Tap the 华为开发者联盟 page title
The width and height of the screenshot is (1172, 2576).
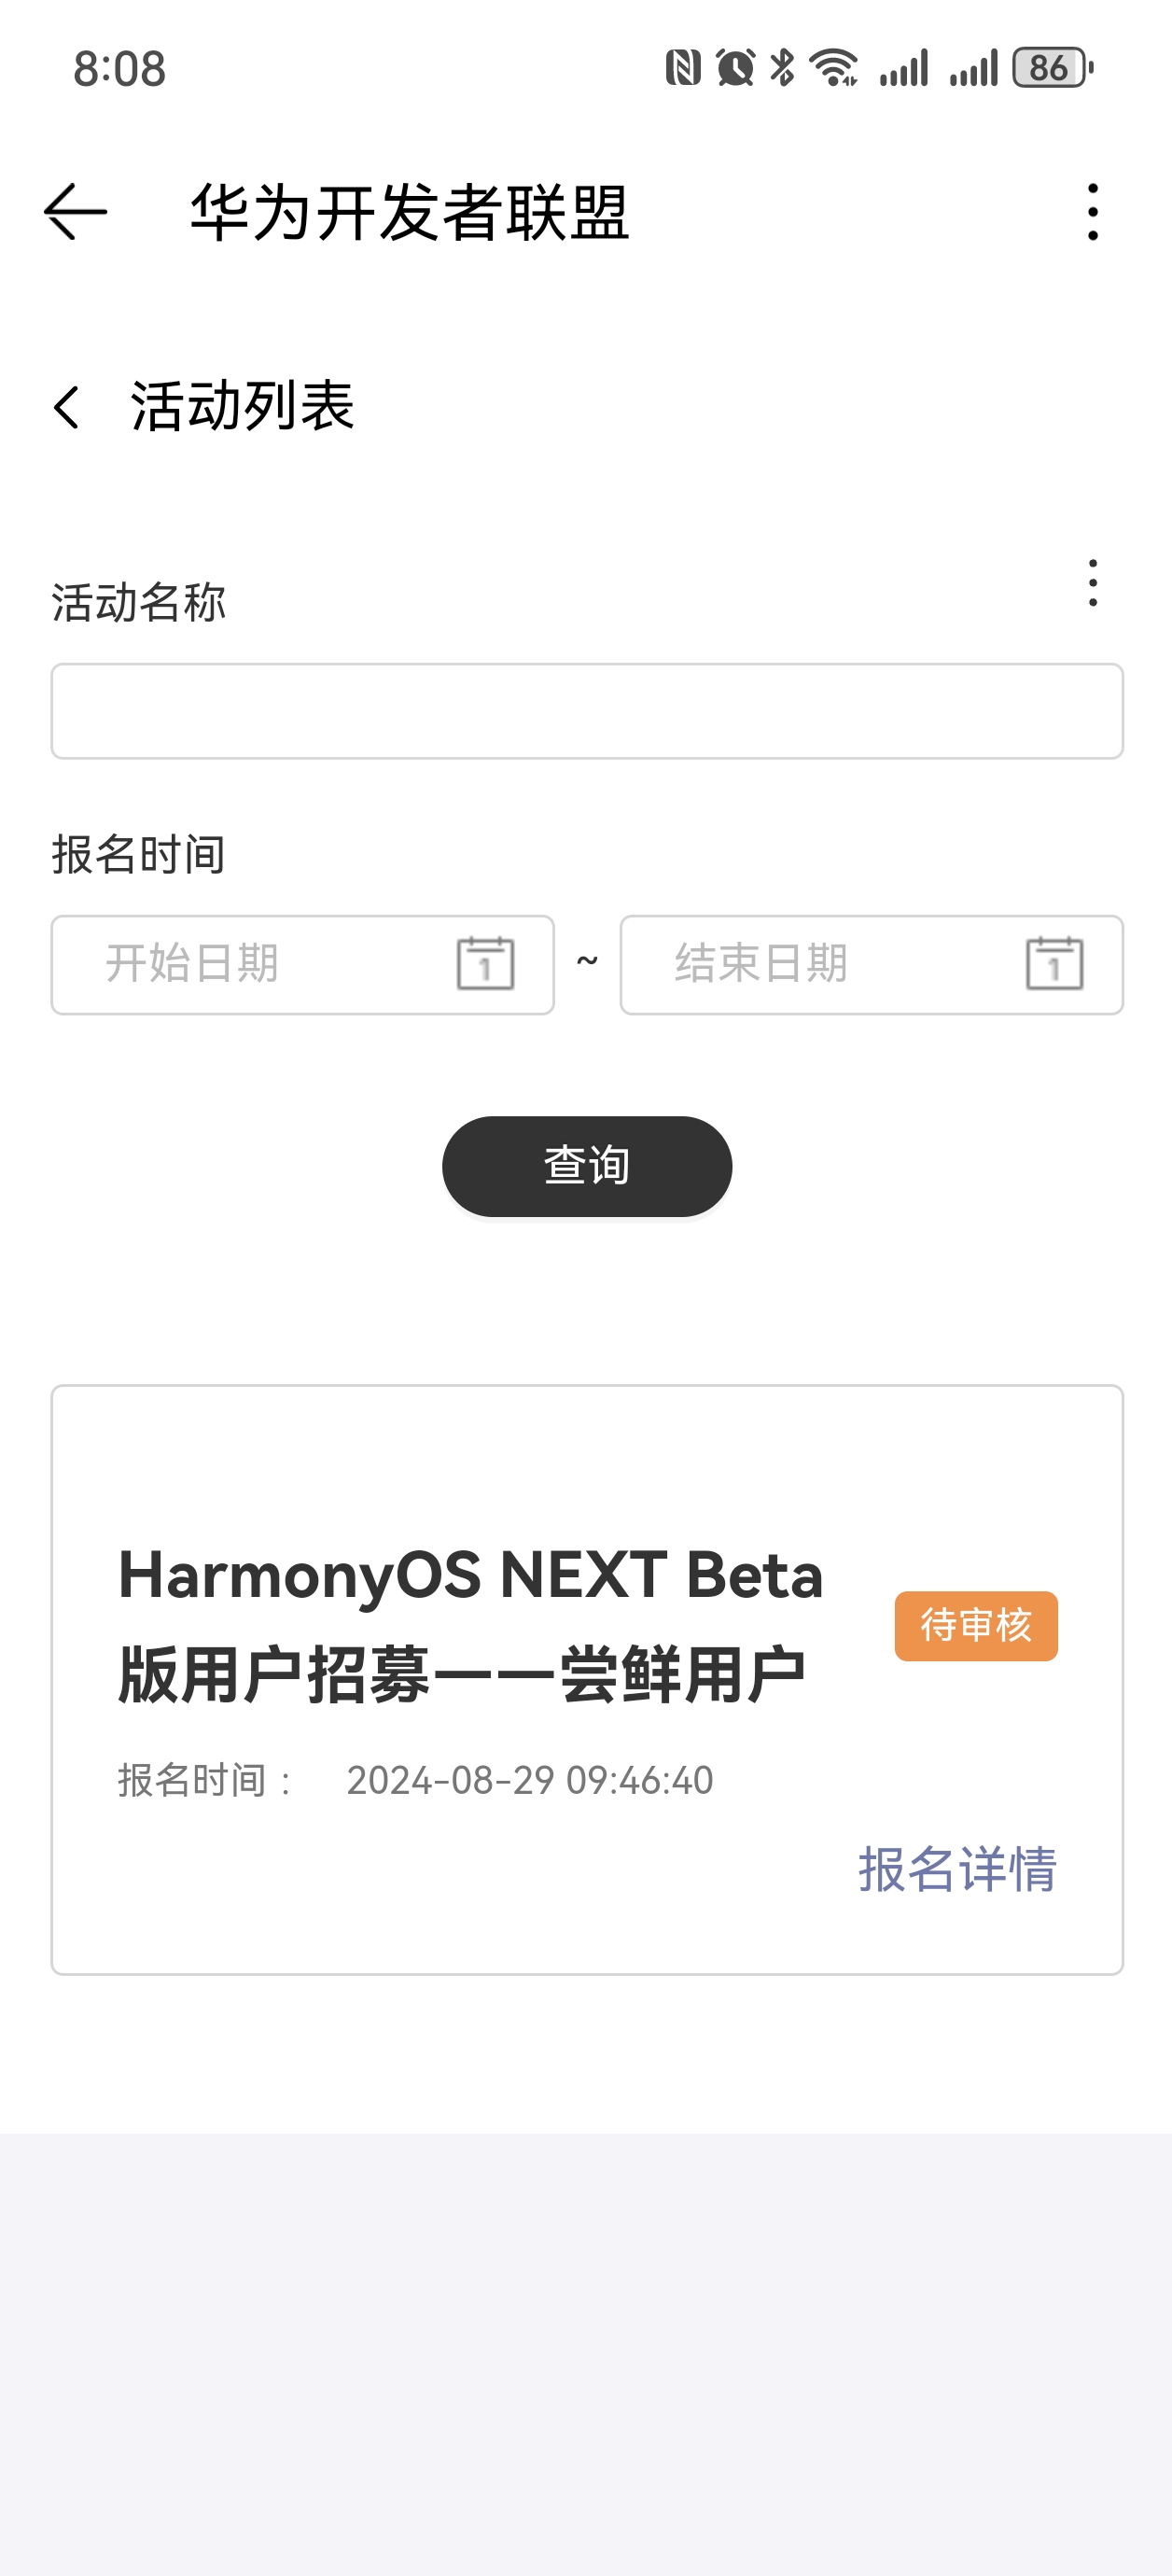coord(409,212)
